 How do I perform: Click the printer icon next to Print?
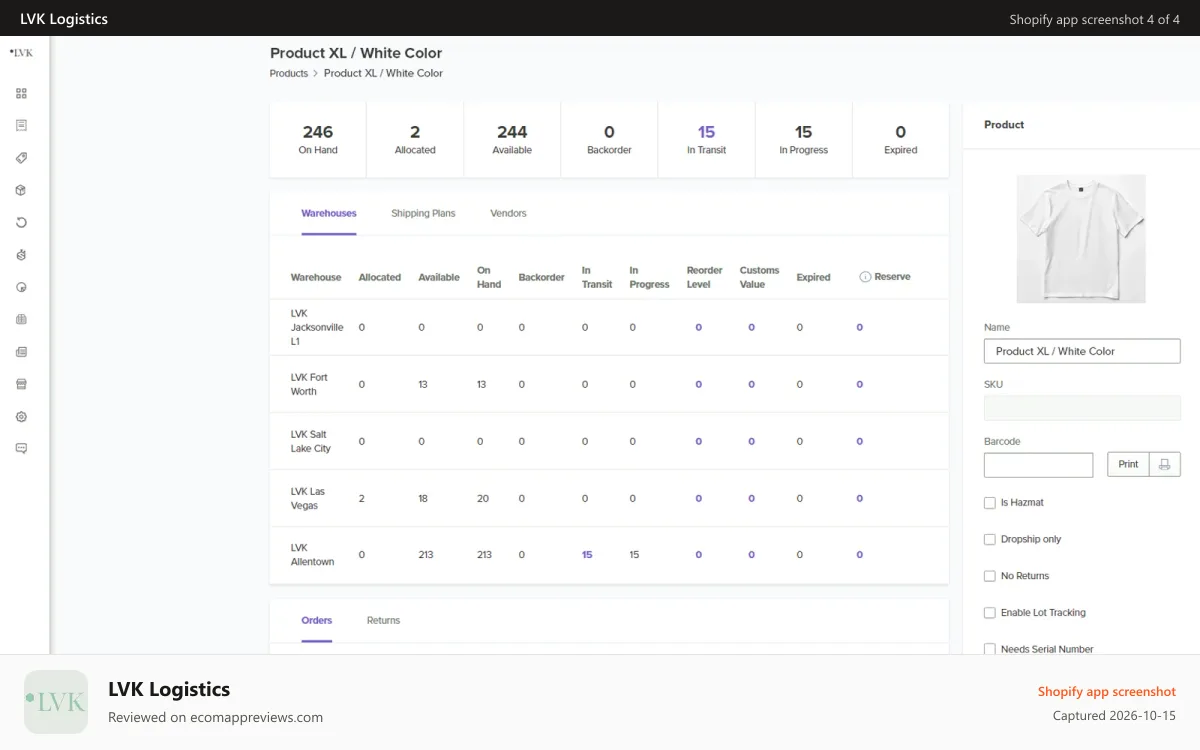[x=1164, y=464]
